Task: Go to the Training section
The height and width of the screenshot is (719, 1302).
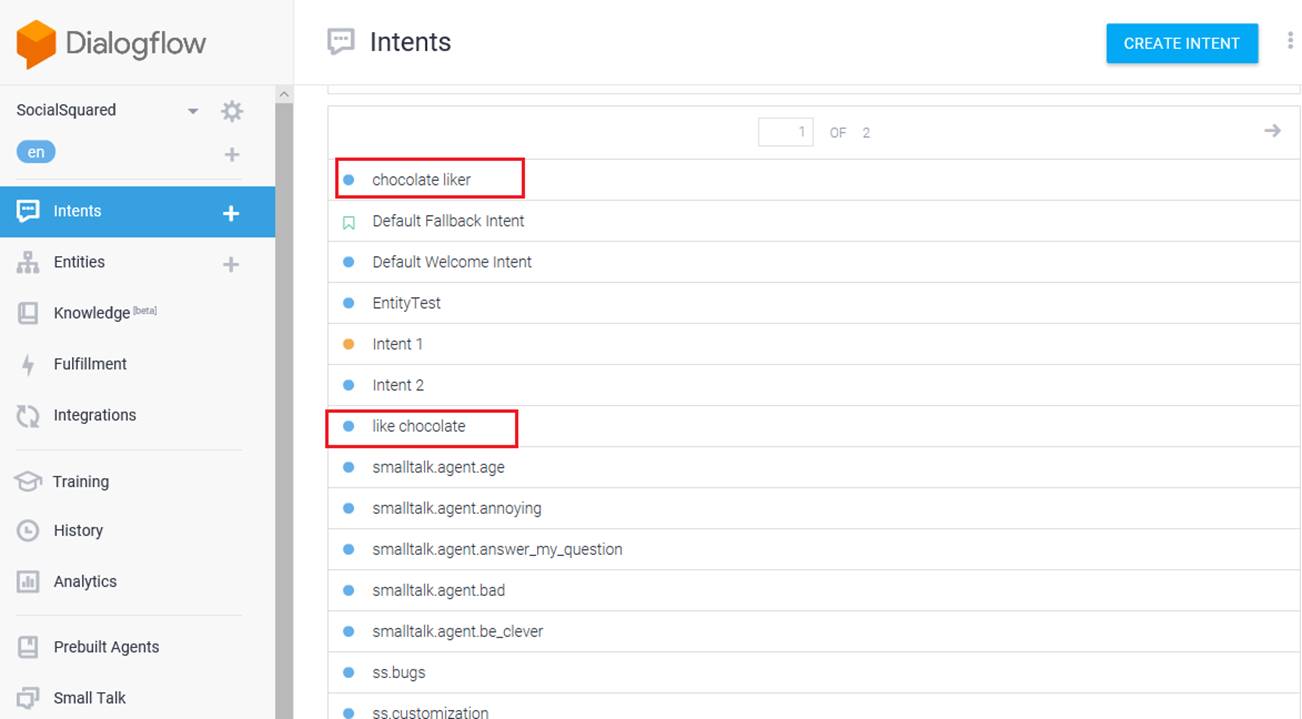Action: (x=80, y=481)
